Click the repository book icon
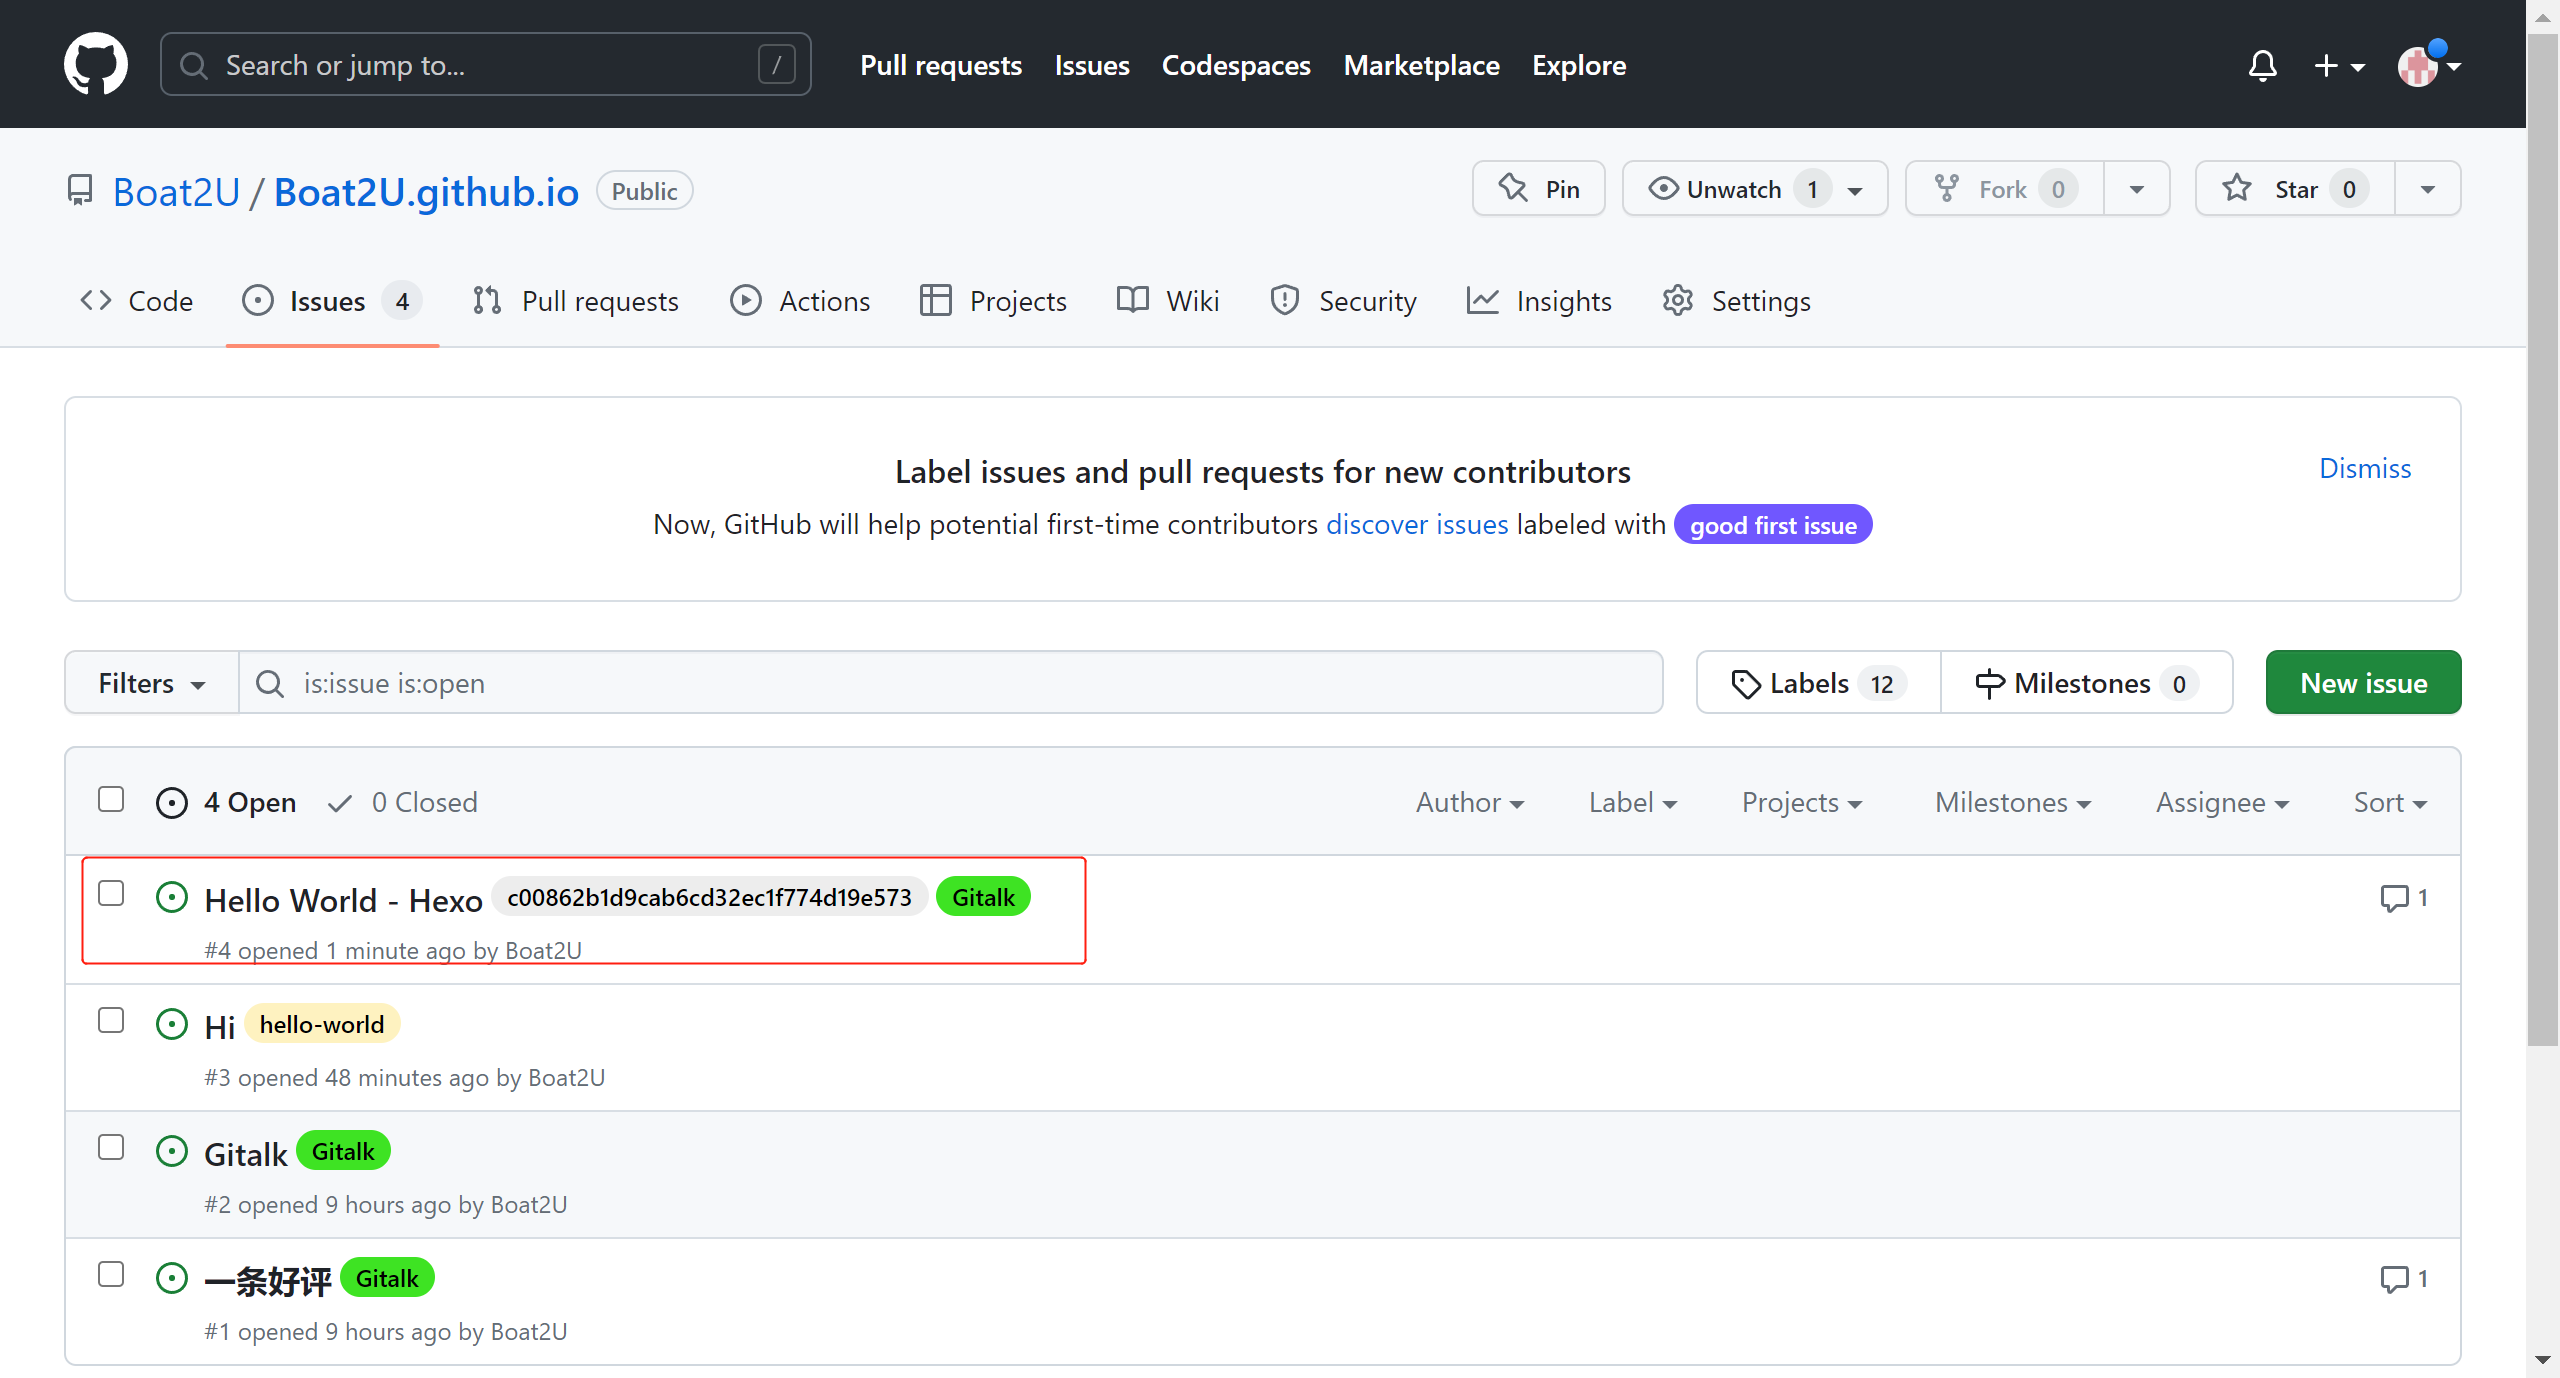Screen dimensions: 2560x1378 pos(80,190)
